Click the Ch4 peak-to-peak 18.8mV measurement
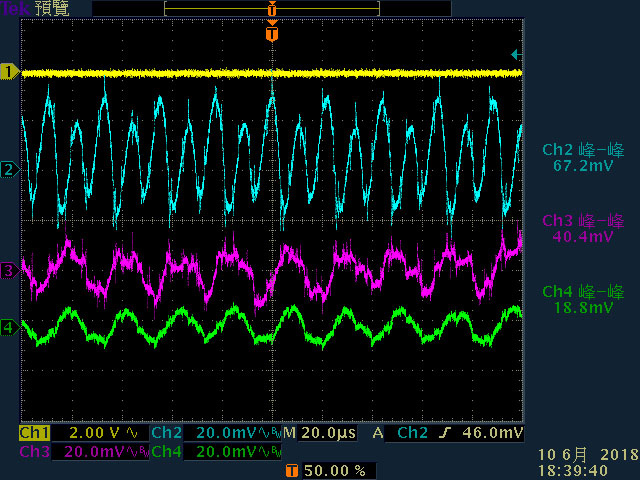Screen dimensions: 640x480 click(583, 300)
